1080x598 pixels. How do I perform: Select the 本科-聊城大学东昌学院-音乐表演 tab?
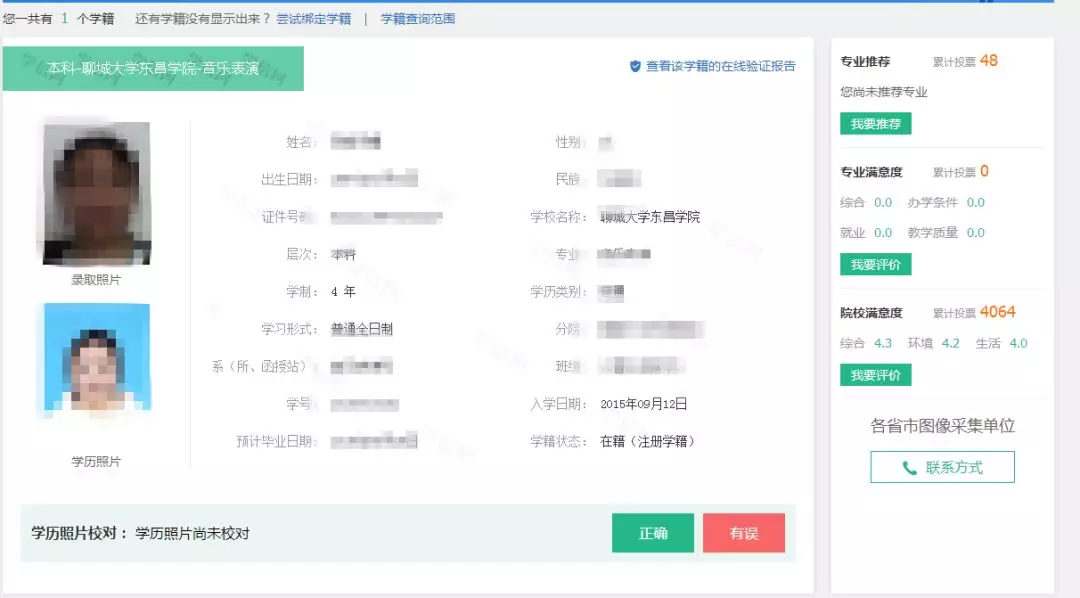(x=153, y=68)
